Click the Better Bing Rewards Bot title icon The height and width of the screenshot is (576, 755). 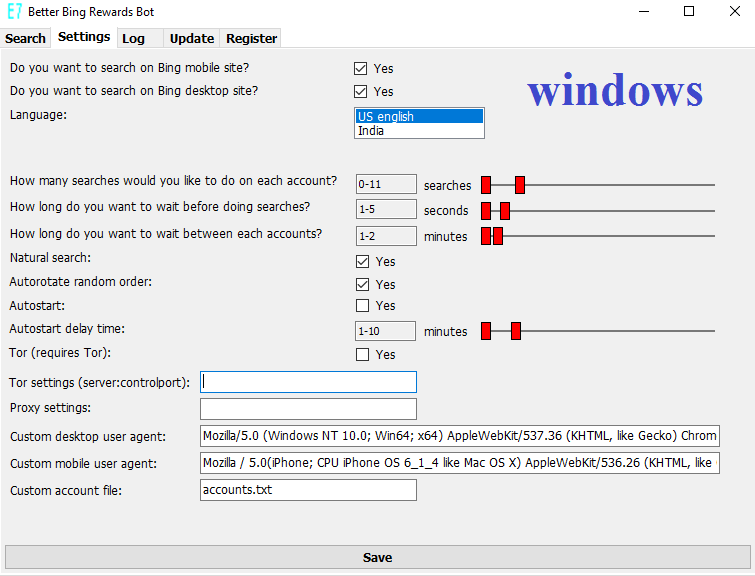click(14, 12)
